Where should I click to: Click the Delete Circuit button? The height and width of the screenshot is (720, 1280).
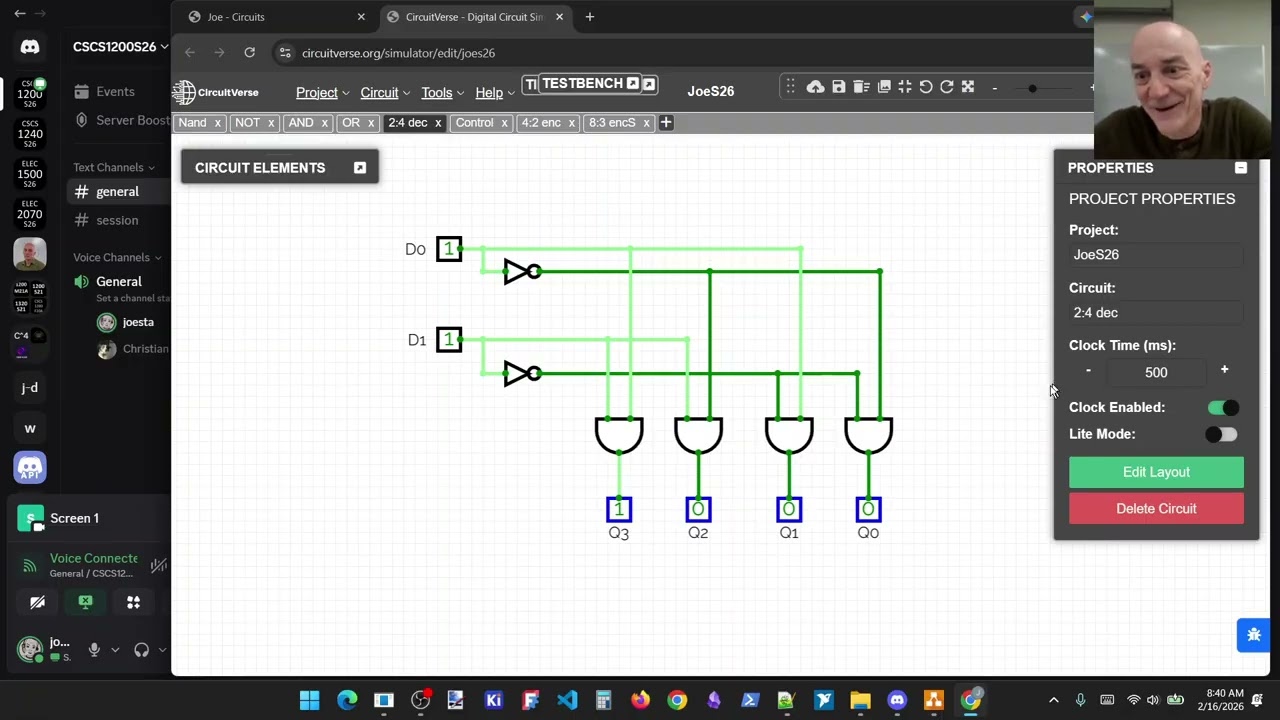(1156, 509)
